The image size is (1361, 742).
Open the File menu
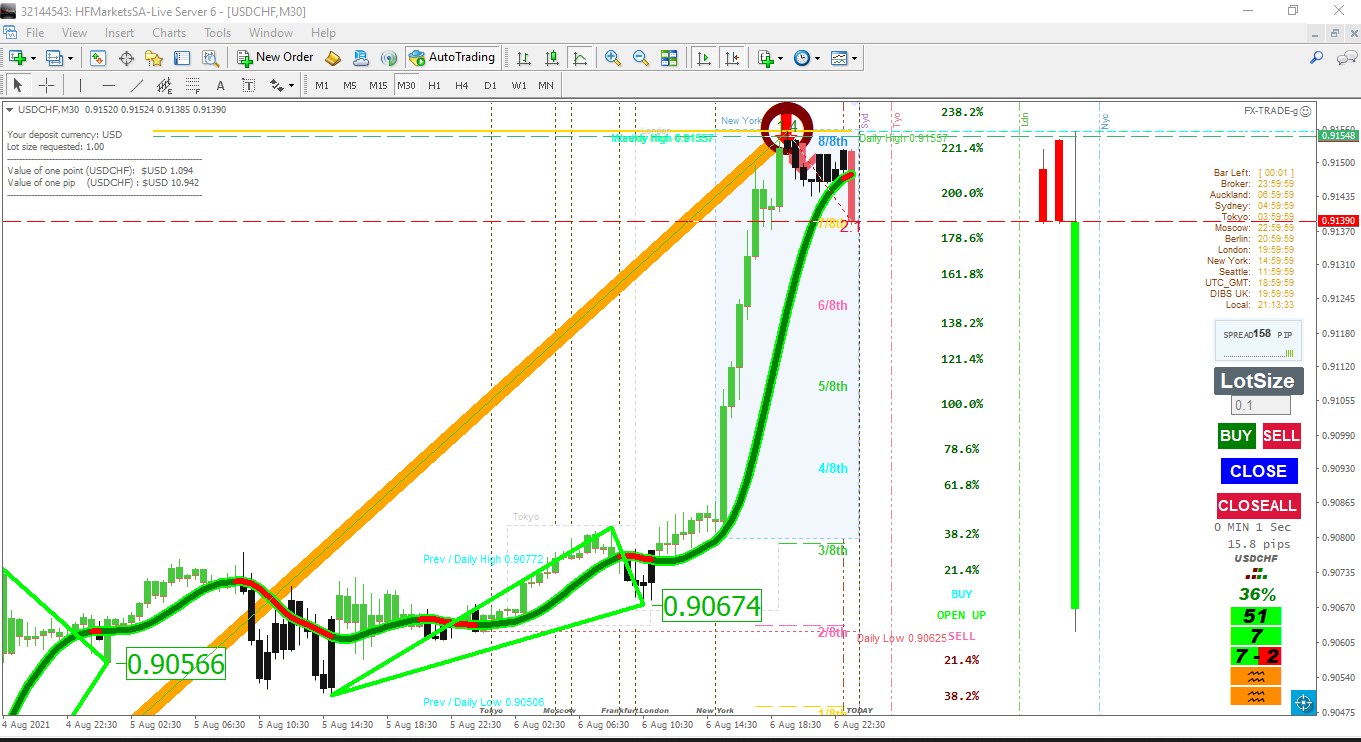click(x=35, y=33)
